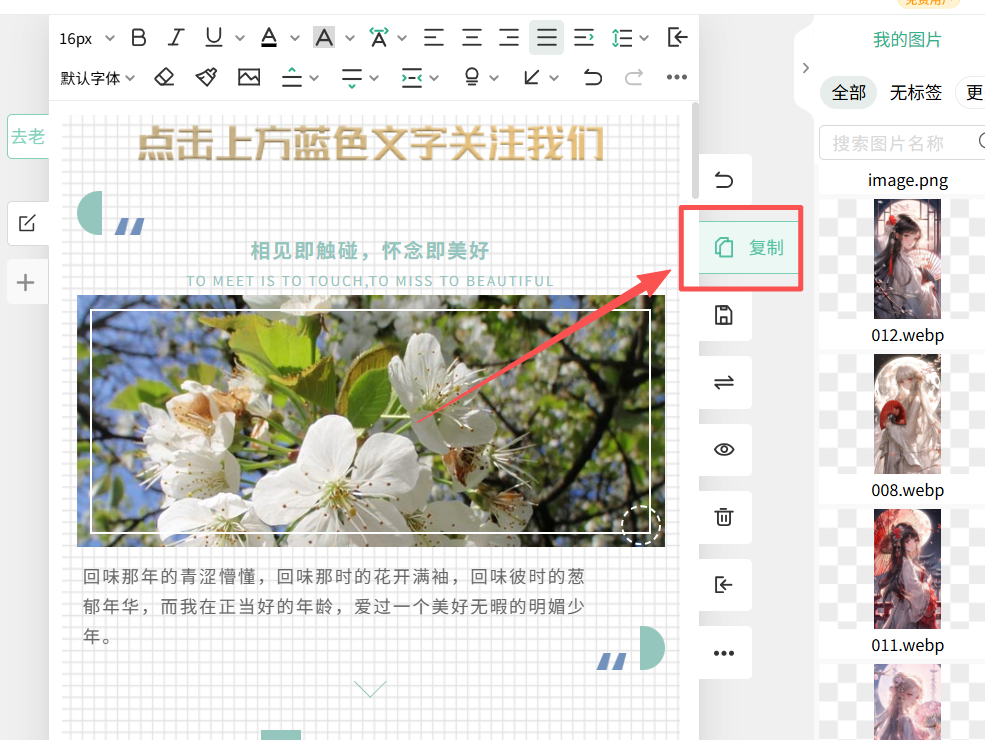Enable justify text alignment

[x=546, y=38]
